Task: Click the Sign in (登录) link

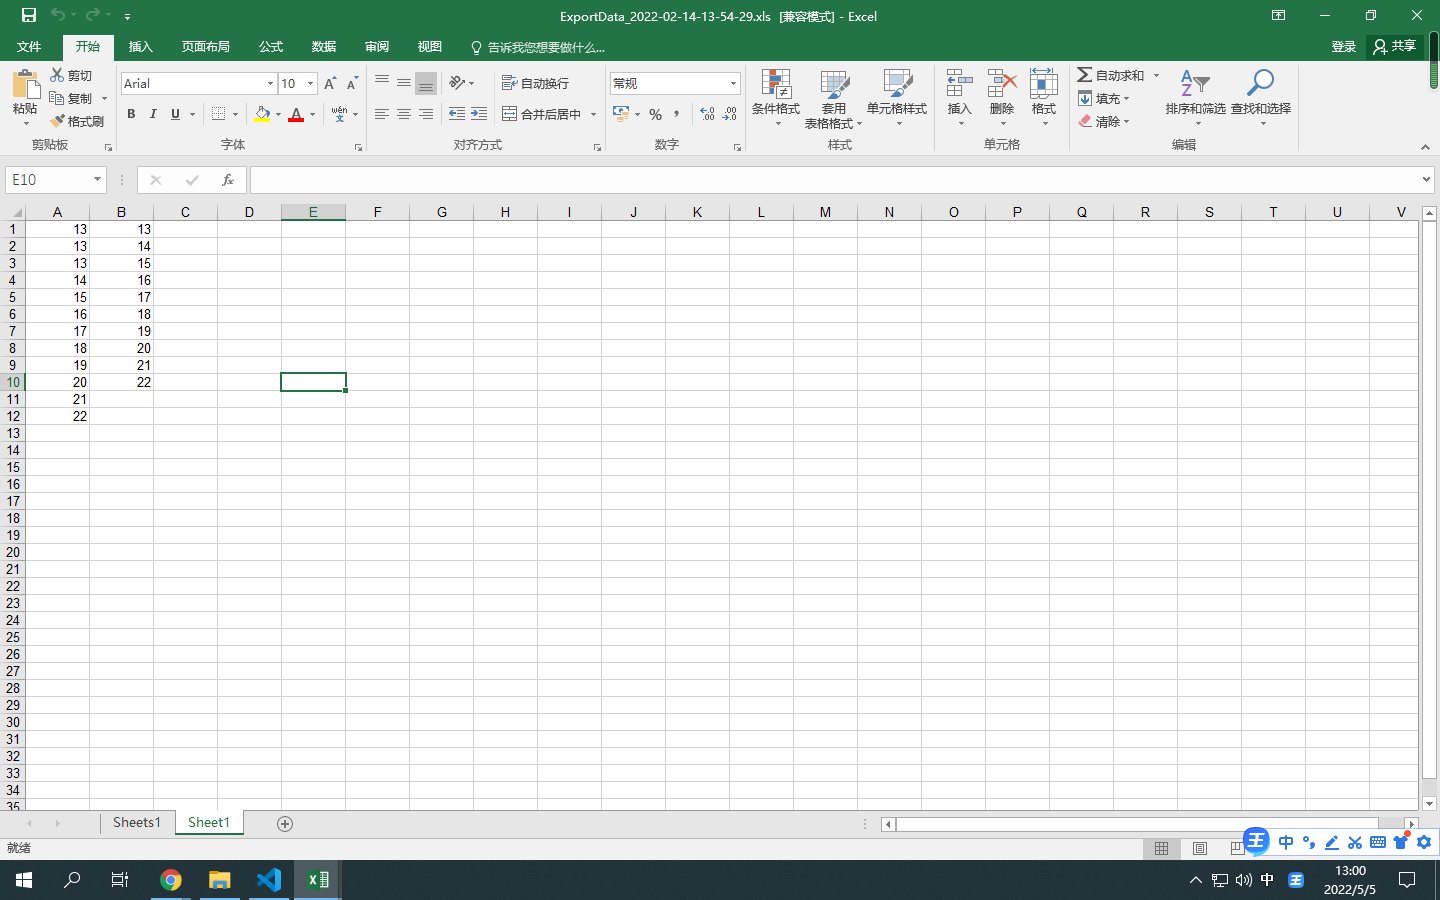Action: 1344,47
